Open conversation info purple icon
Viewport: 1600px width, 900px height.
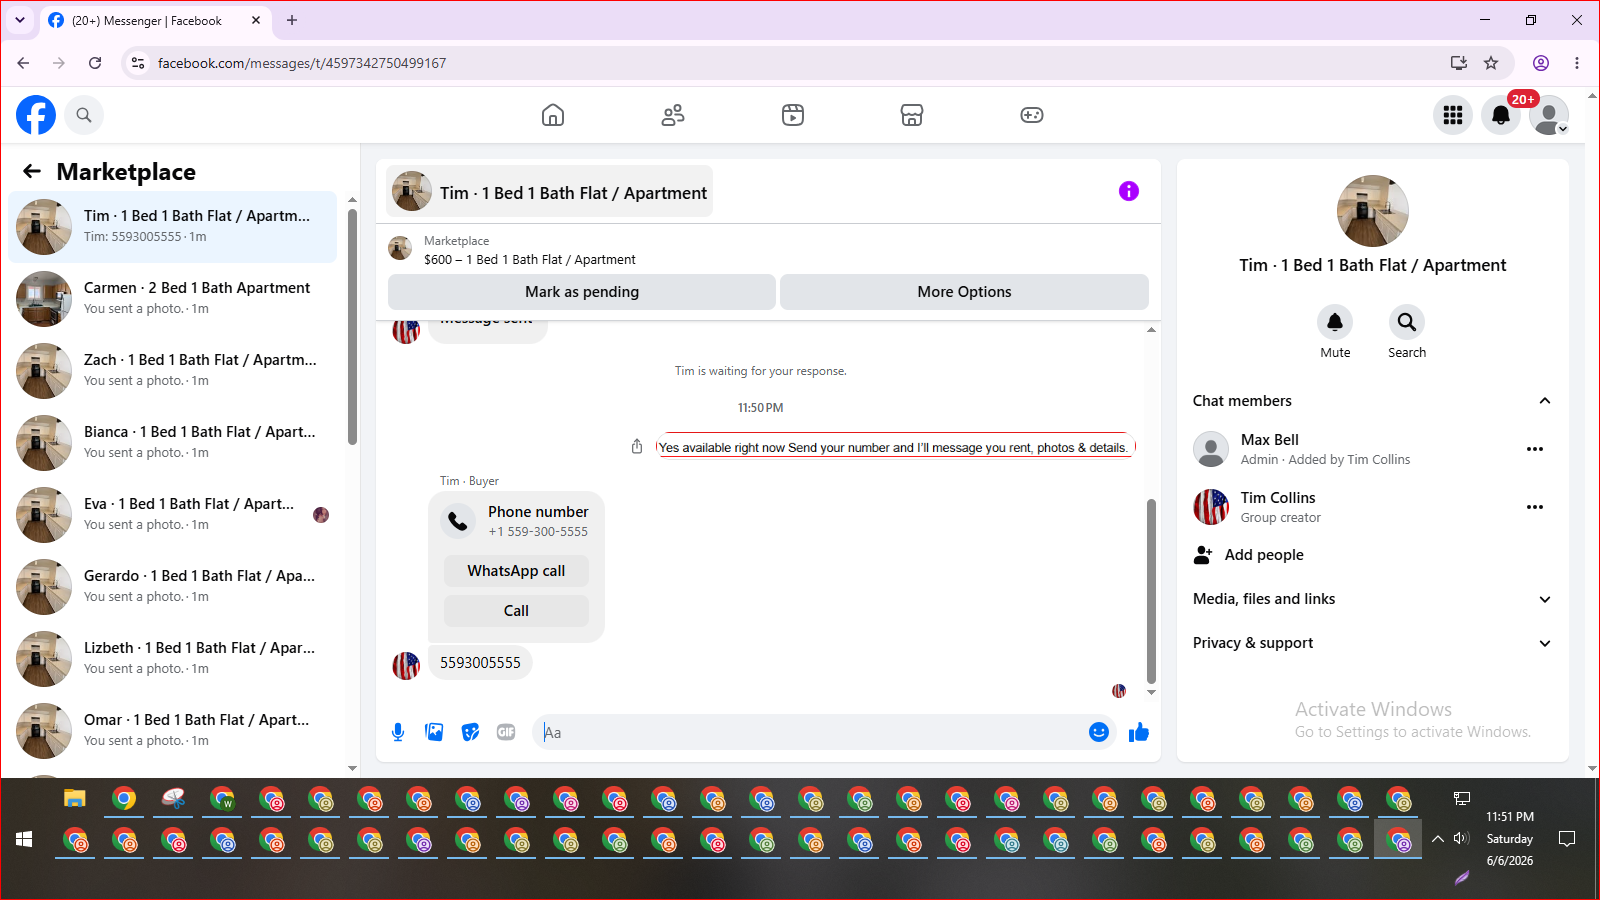click(x=1129, y=191)
